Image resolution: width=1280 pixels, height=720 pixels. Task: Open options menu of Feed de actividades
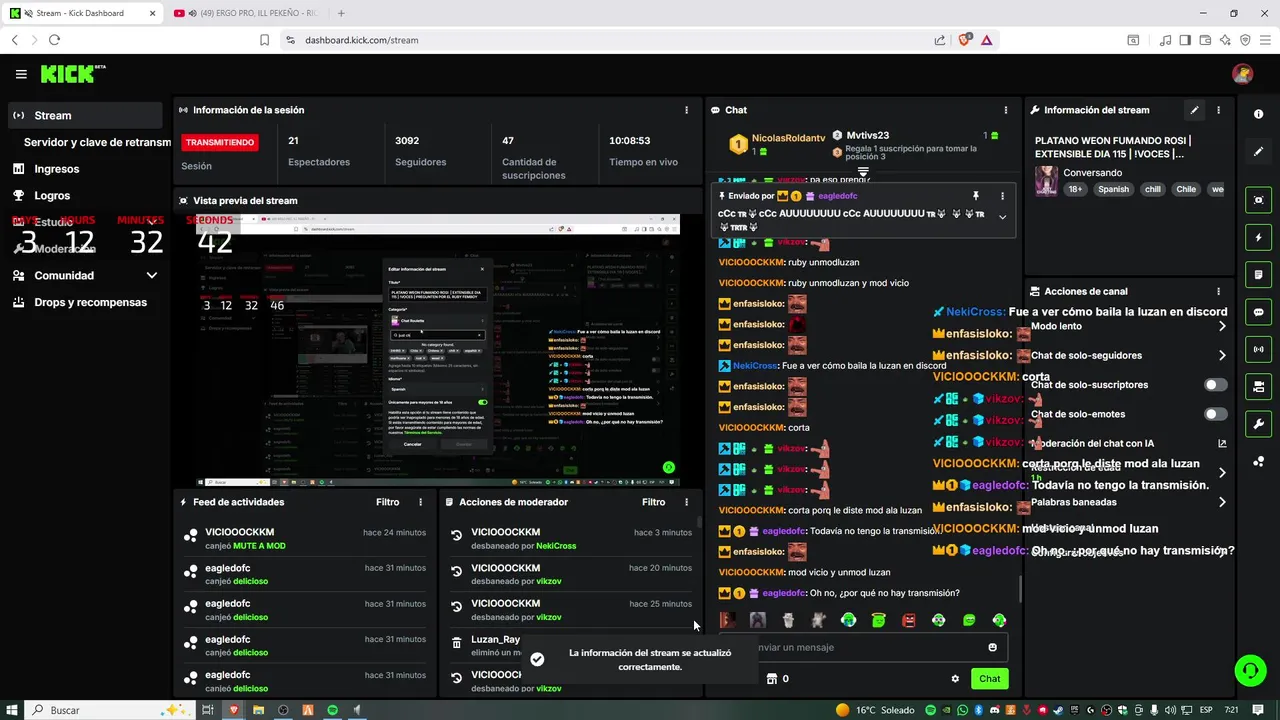[420, 502]
